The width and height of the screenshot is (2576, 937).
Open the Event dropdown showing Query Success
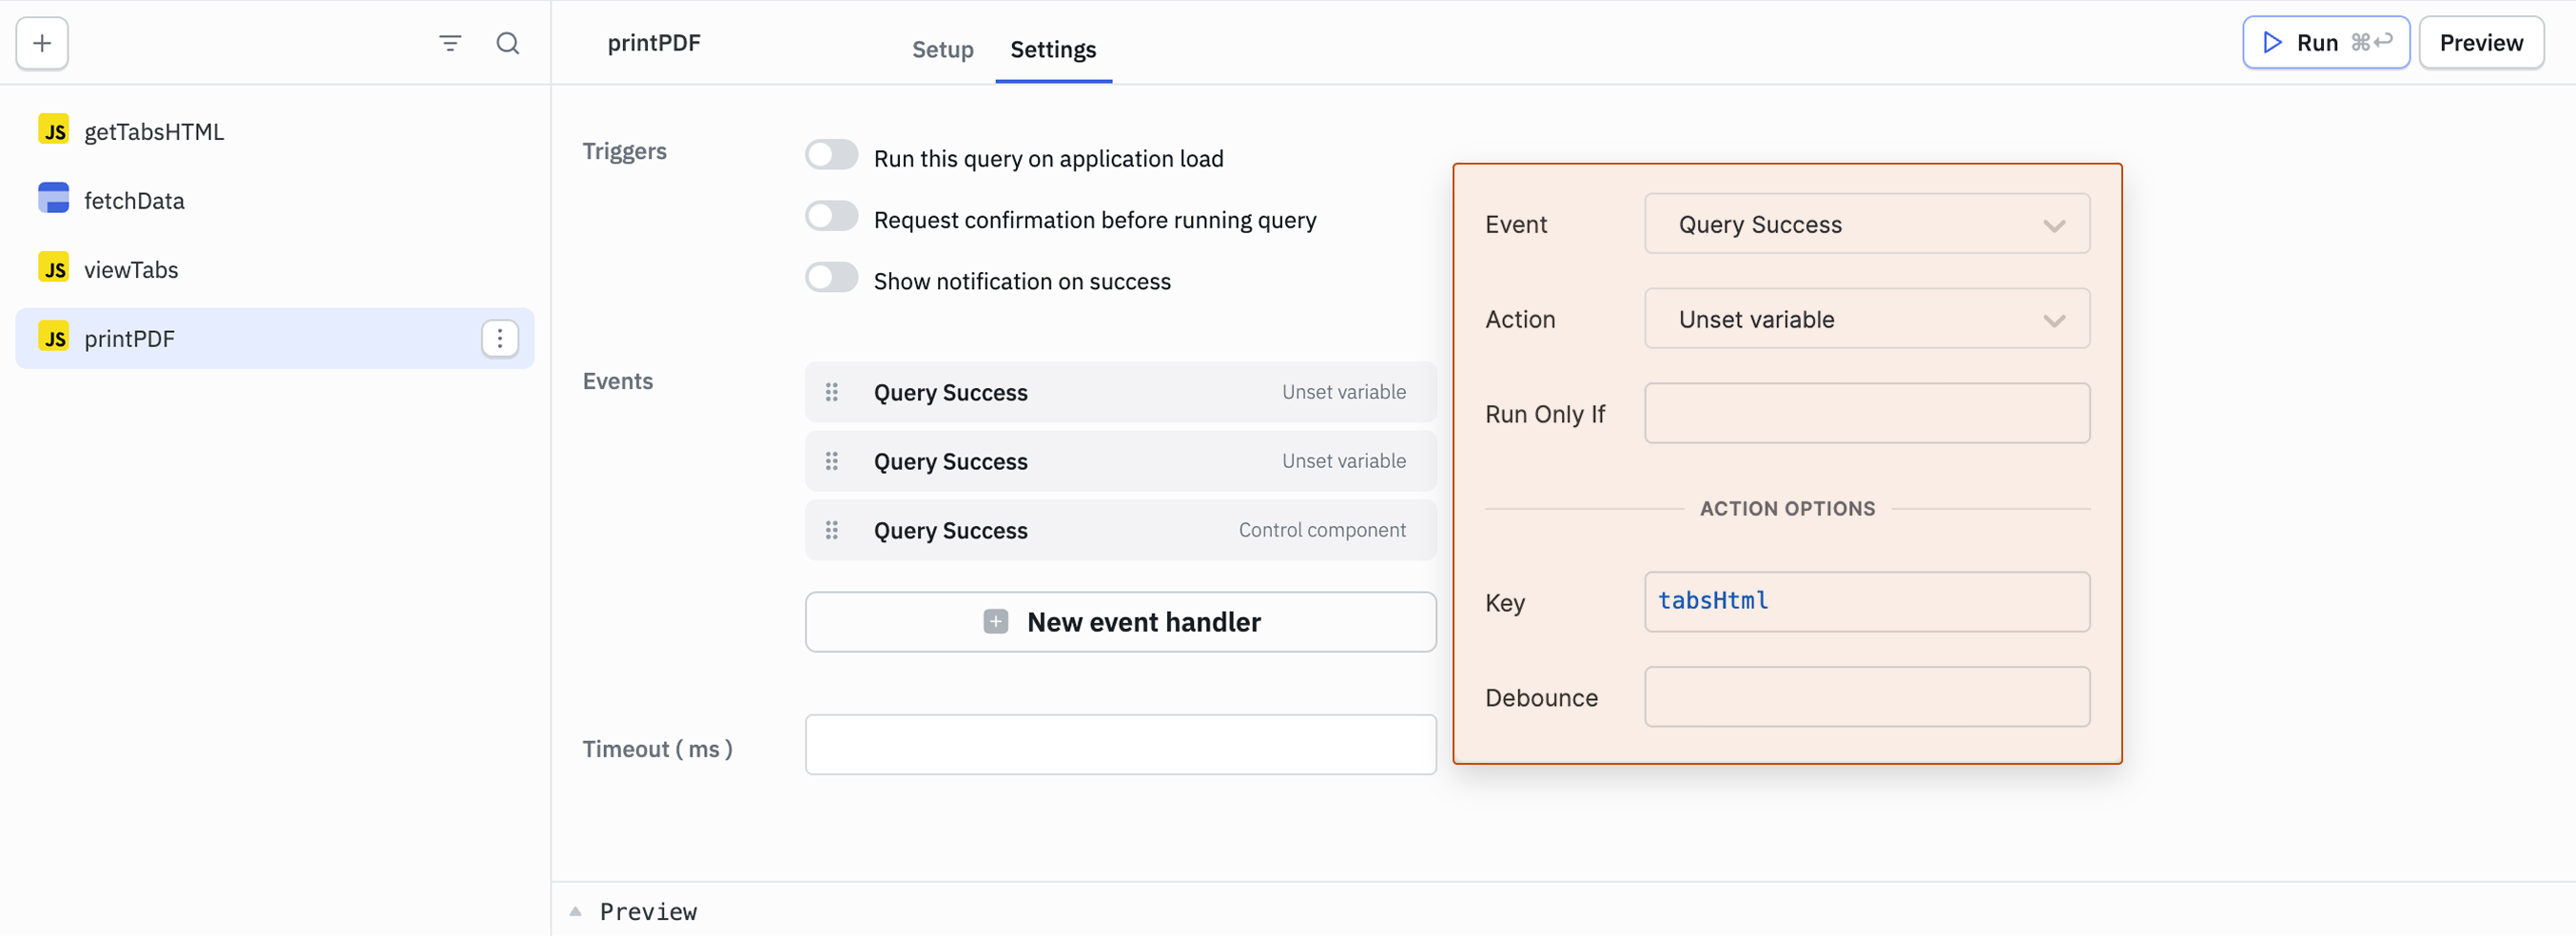[1866, 224]
